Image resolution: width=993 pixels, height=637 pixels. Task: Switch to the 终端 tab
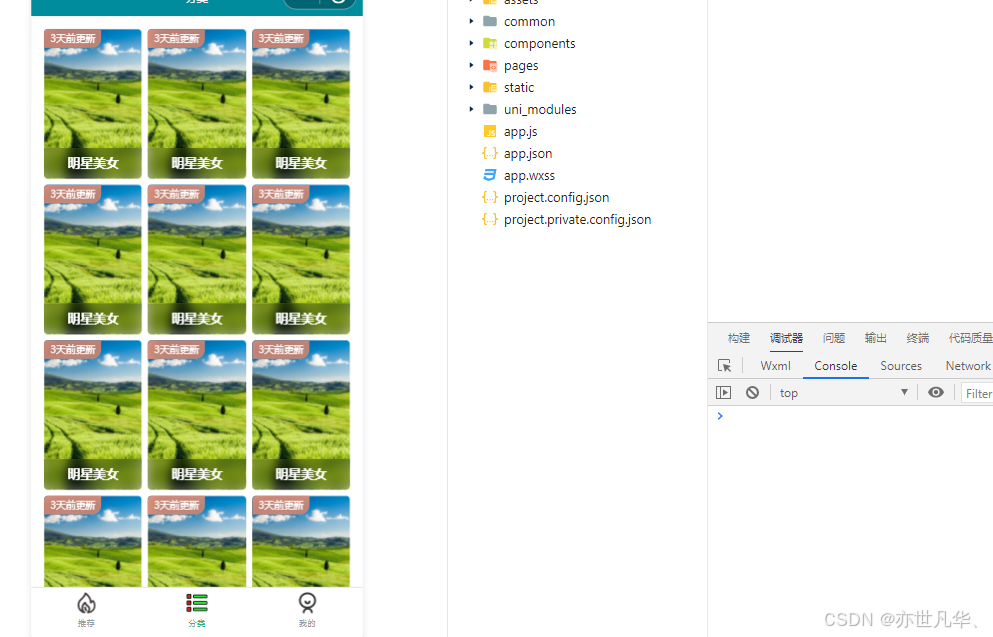(918, 338)
